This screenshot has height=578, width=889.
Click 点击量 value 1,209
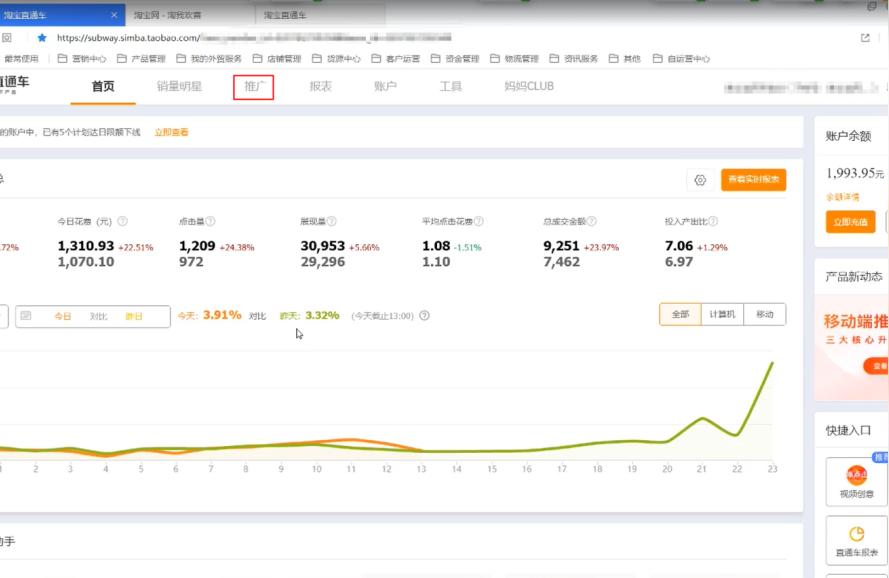[x=197, y=246]
